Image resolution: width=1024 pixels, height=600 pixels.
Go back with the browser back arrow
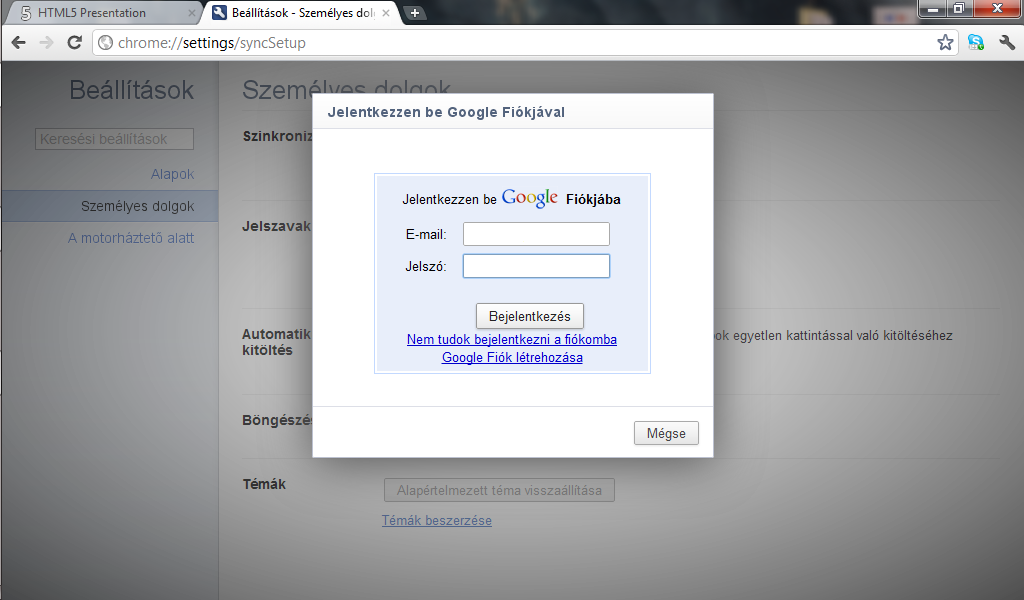point(18,43)
